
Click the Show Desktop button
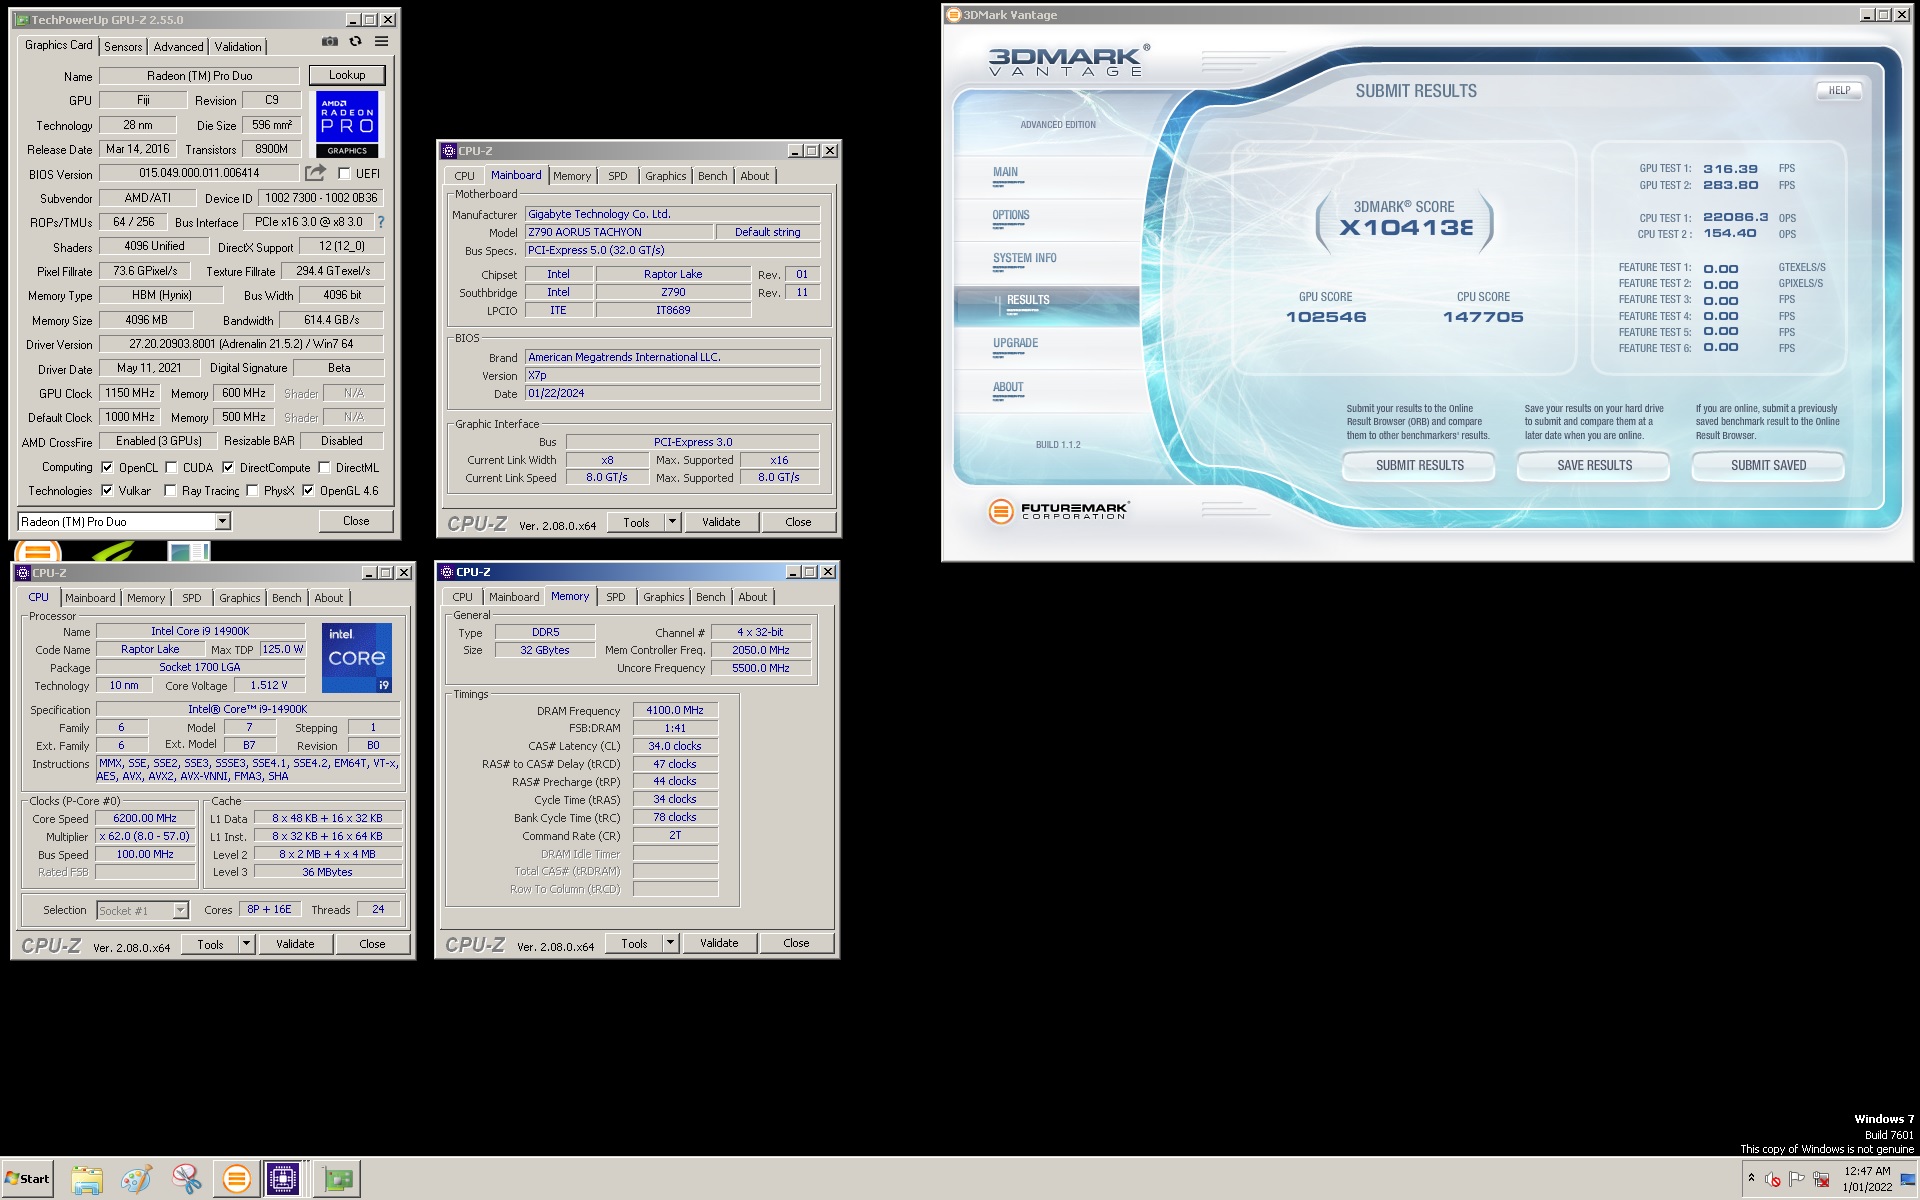pos(1908,1180)
